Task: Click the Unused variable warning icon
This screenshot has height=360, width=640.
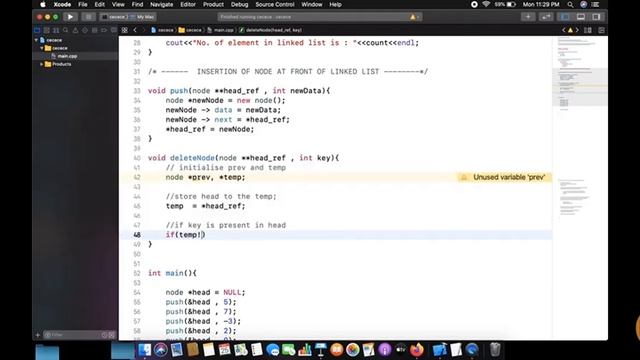Action: click(464, 177)
